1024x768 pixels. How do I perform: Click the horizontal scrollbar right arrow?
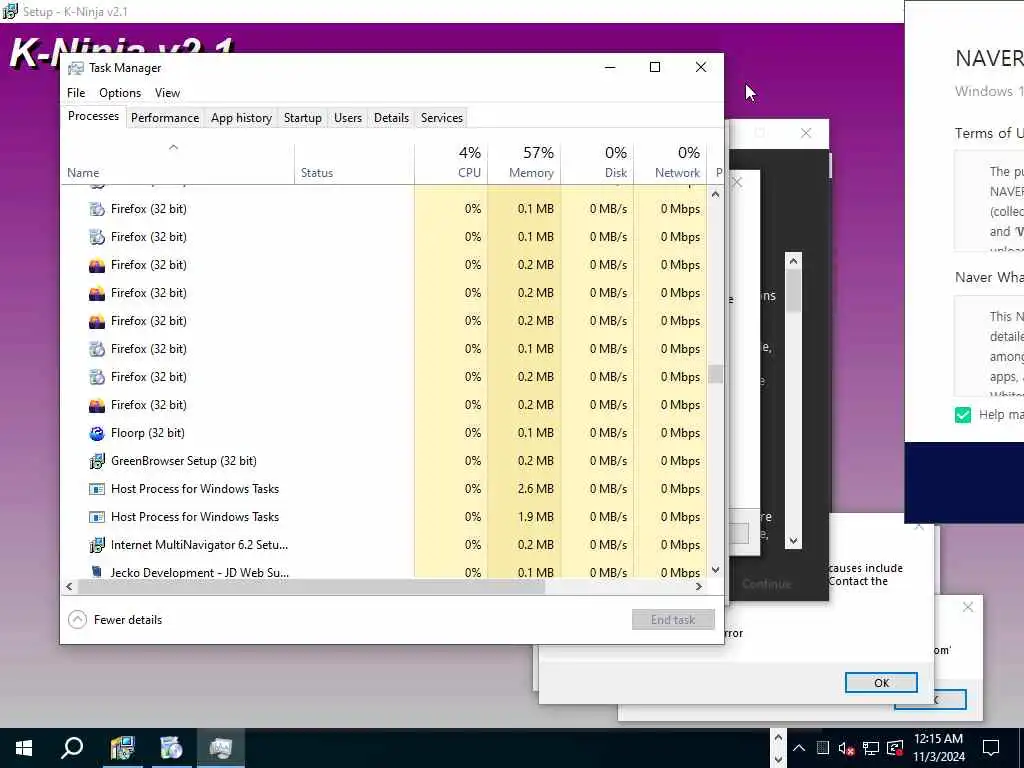click(x=699, y=586)
